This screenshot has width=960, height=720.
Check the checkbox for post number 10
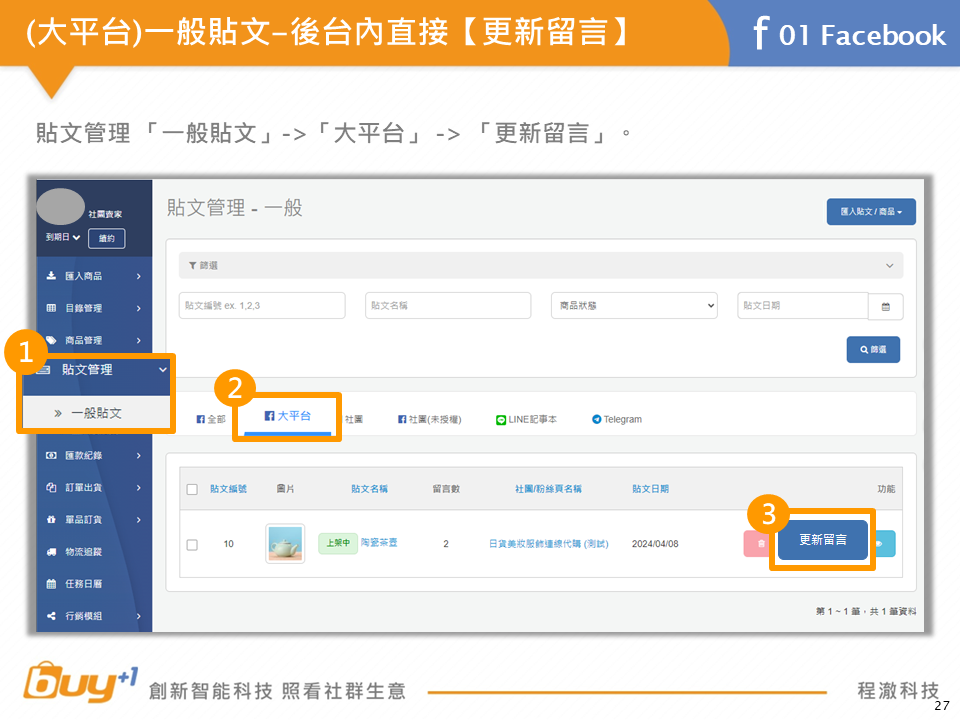click(192, 544)
